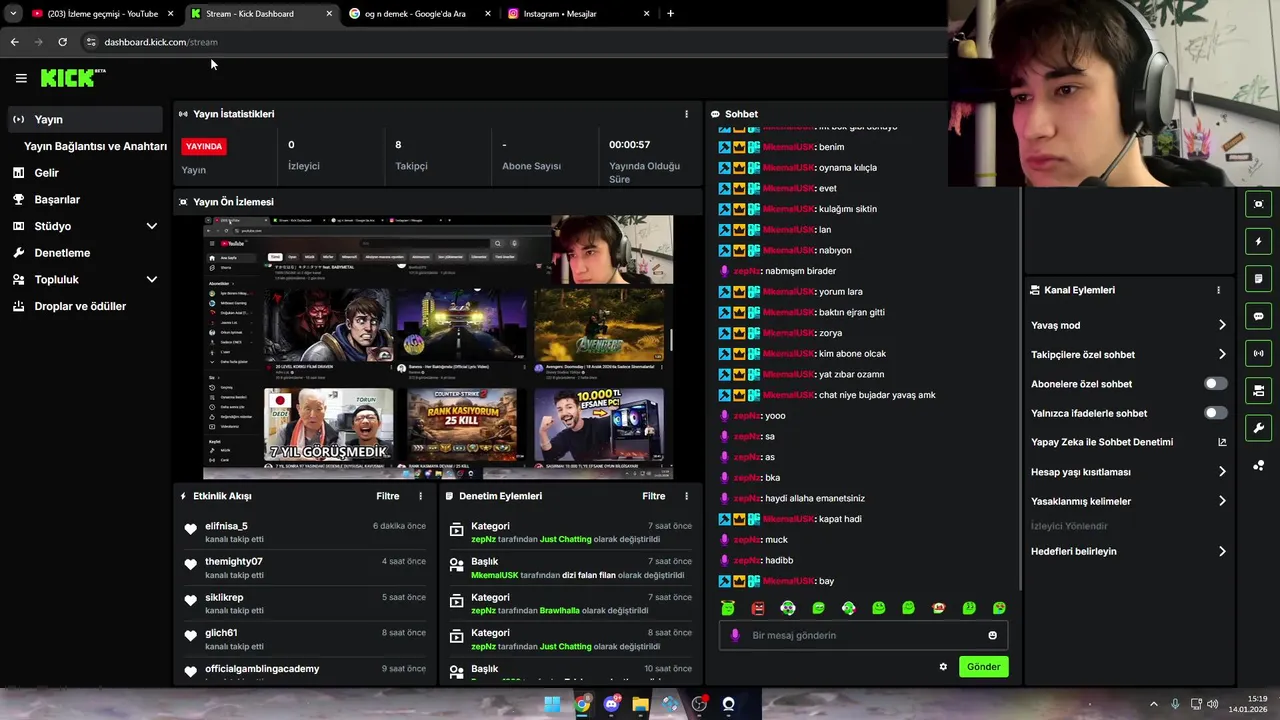Open Kanal Eylemleri three-dot menu
The width and height of the screenshot is (1280, 720).
tap(1218, 290)
